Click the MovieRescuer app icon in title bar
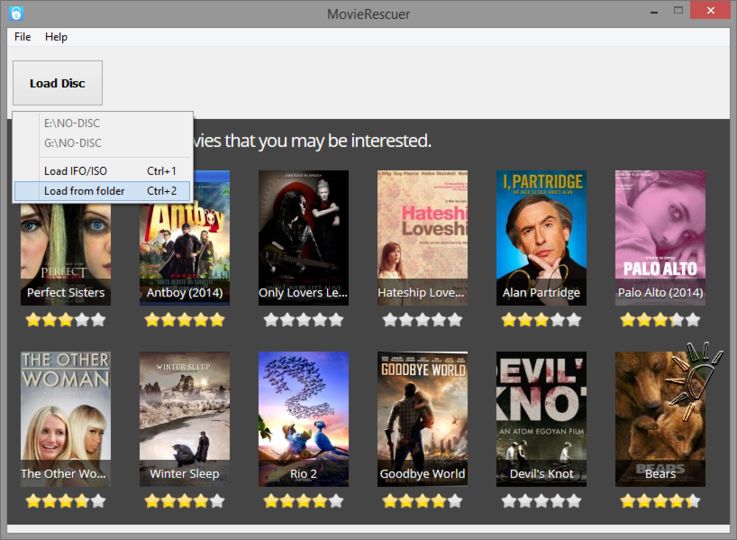This screenshot has height=540, width=737. (16, 13)
